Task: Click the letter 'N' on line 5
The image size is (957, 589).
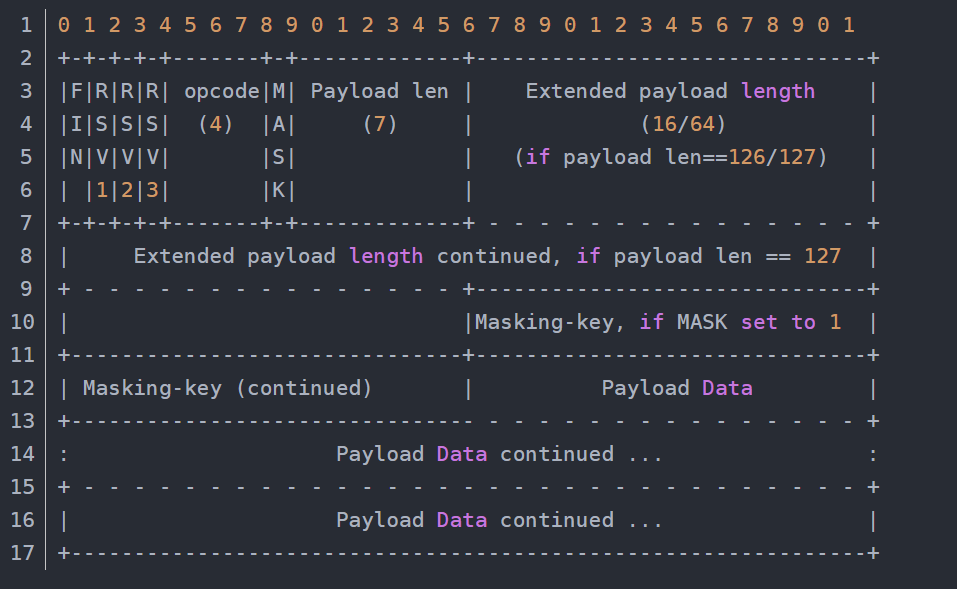Action: [x=76, y=157]
